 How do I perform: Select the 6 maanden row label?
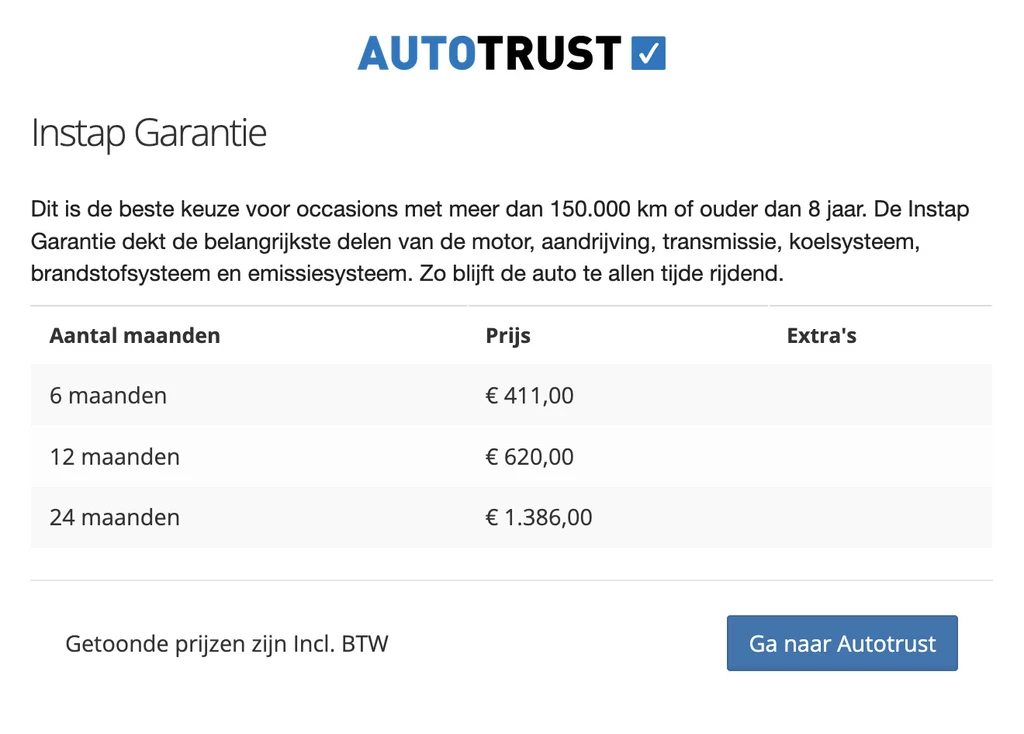[x=108, y=396]
